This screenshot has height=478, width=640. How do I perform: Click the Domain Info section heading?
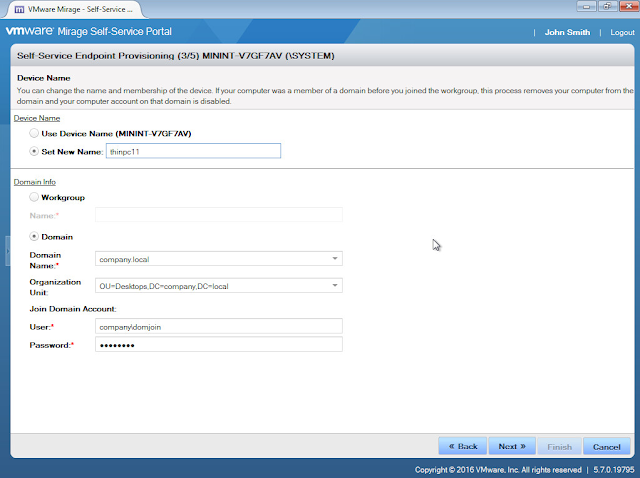point(35,182)
